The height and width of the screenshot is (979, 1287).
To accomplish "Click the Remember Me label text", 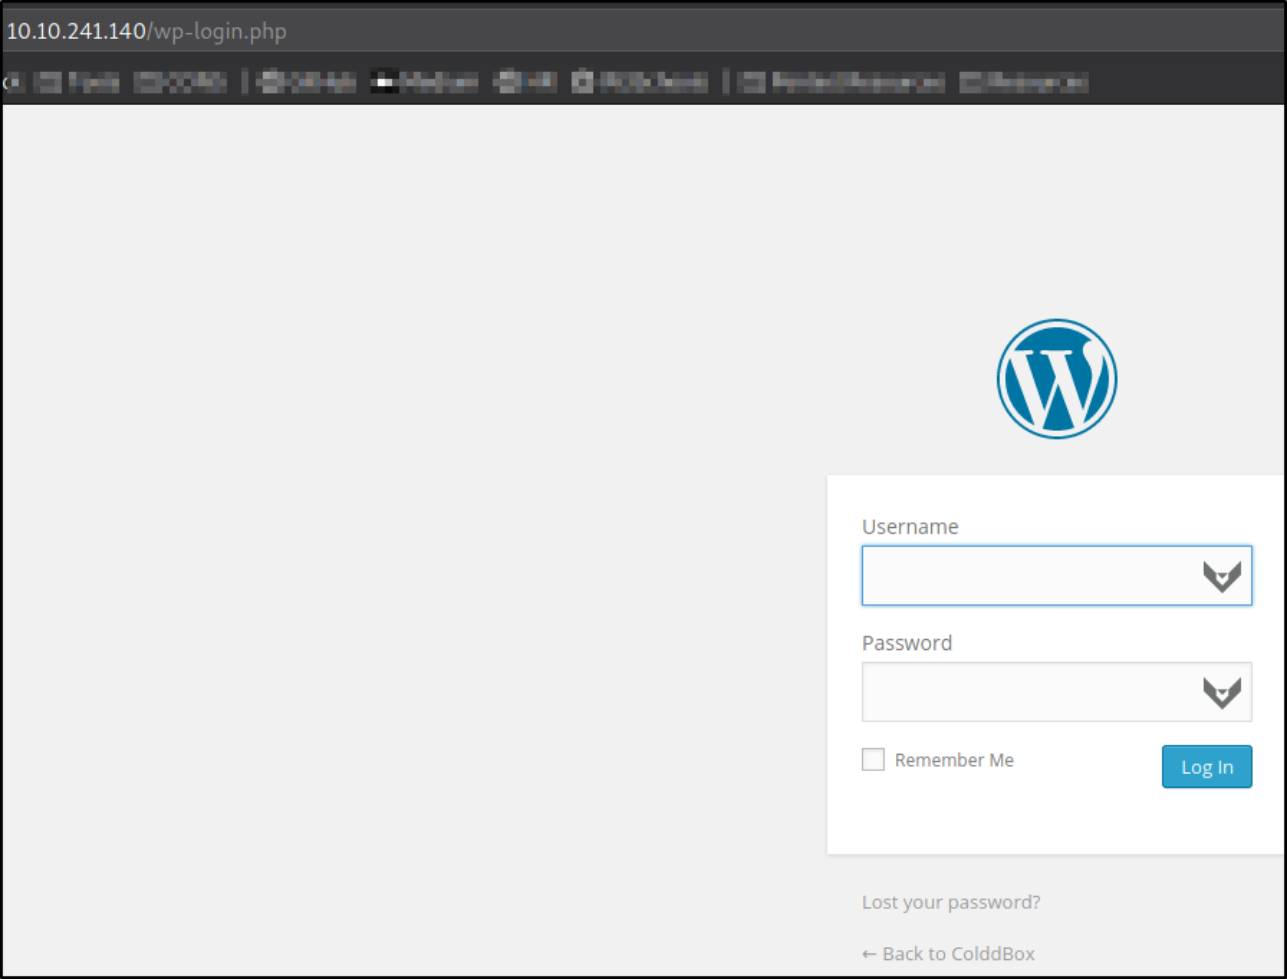I will (954, 760).
